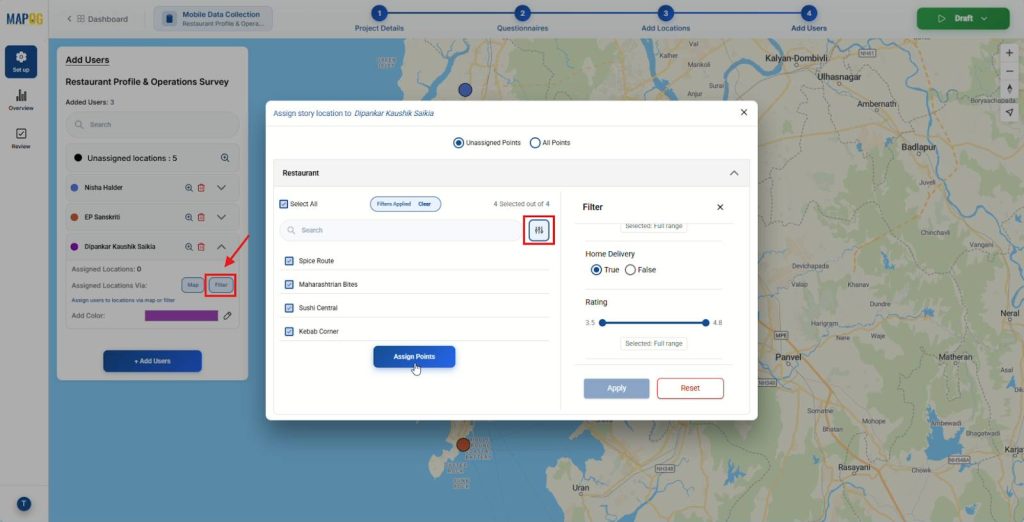Open the filter settings icon beside search
The height and width of the screenshot is (522, 1024).
pos(539,230)
